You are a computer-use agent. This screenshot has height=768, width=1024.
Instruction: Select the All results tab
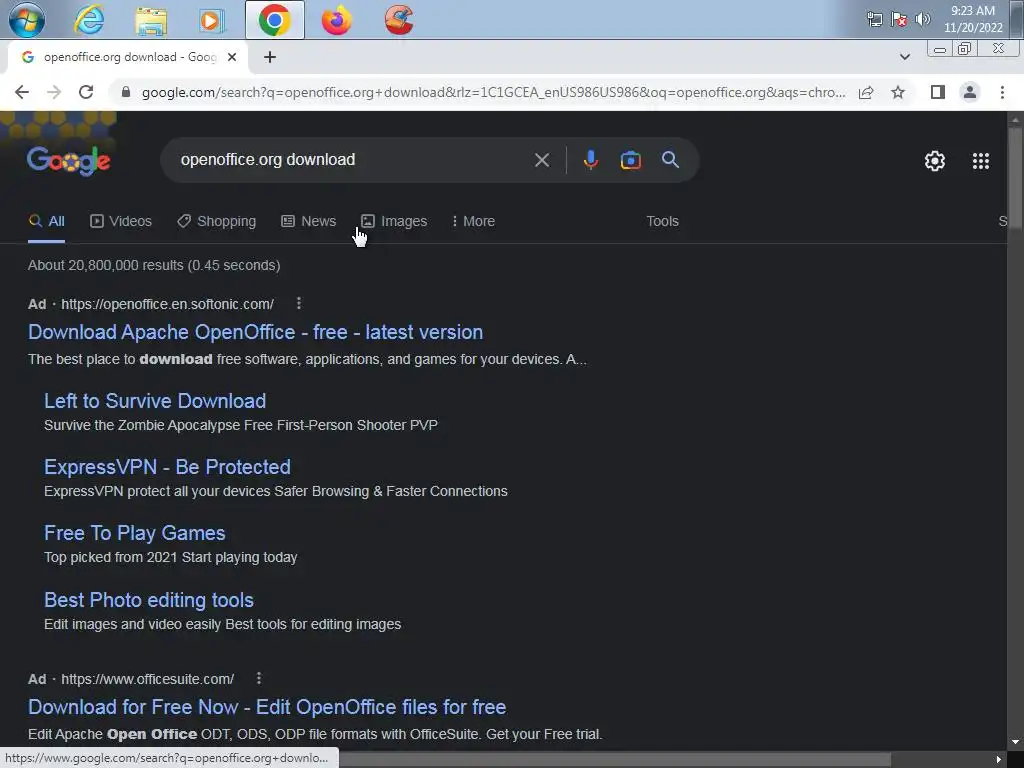pos(46,221)
